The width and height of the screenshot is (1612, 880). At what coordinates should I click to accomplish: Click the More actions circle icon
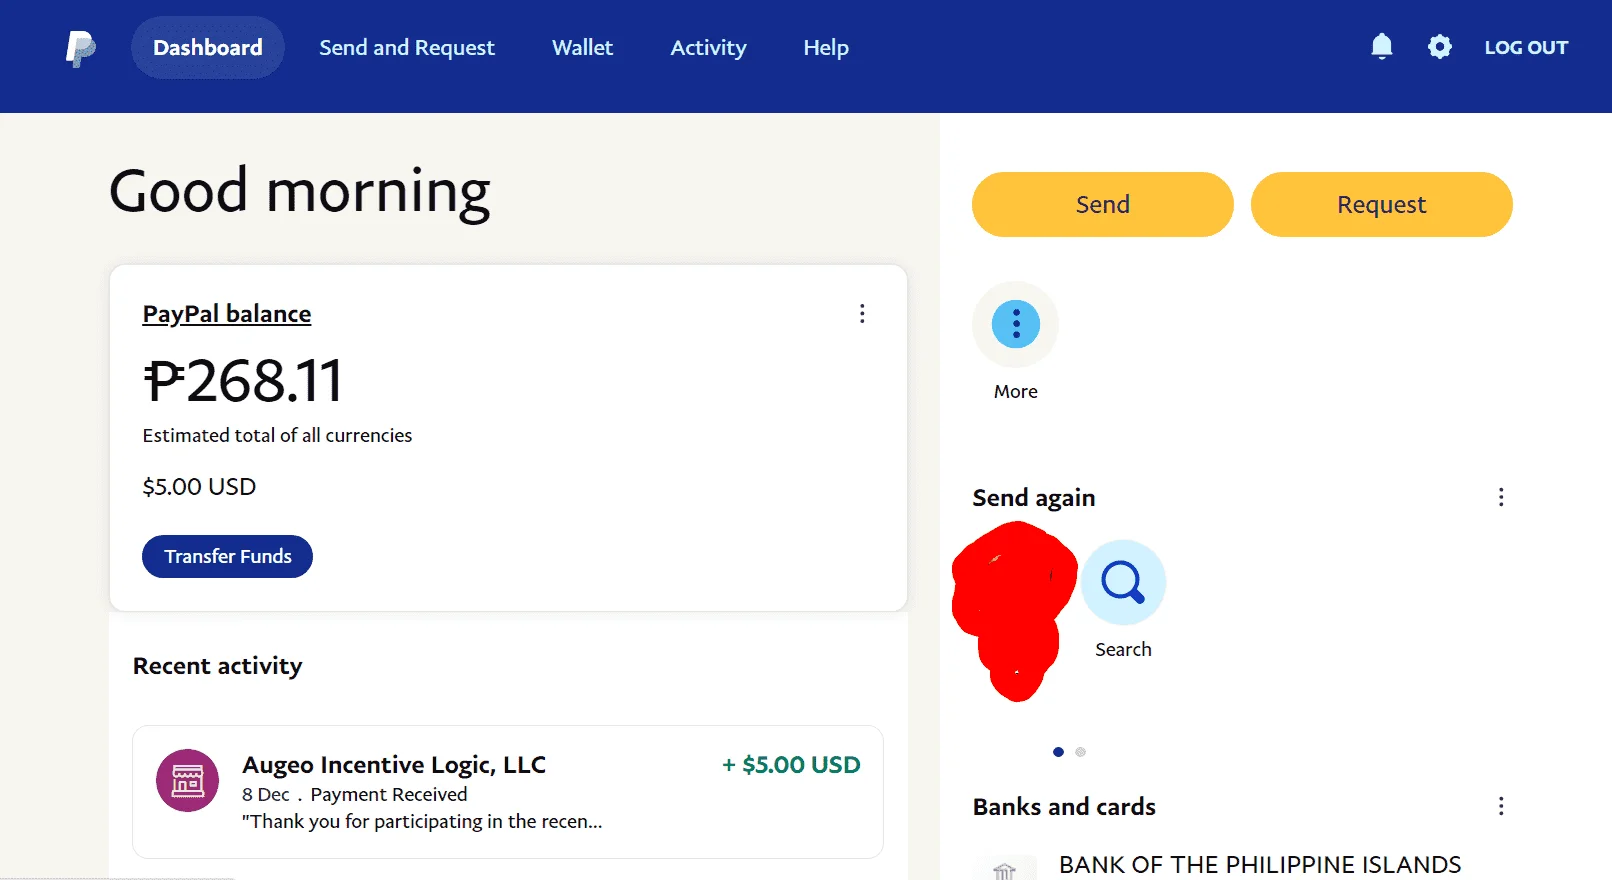click(1016, 324)
